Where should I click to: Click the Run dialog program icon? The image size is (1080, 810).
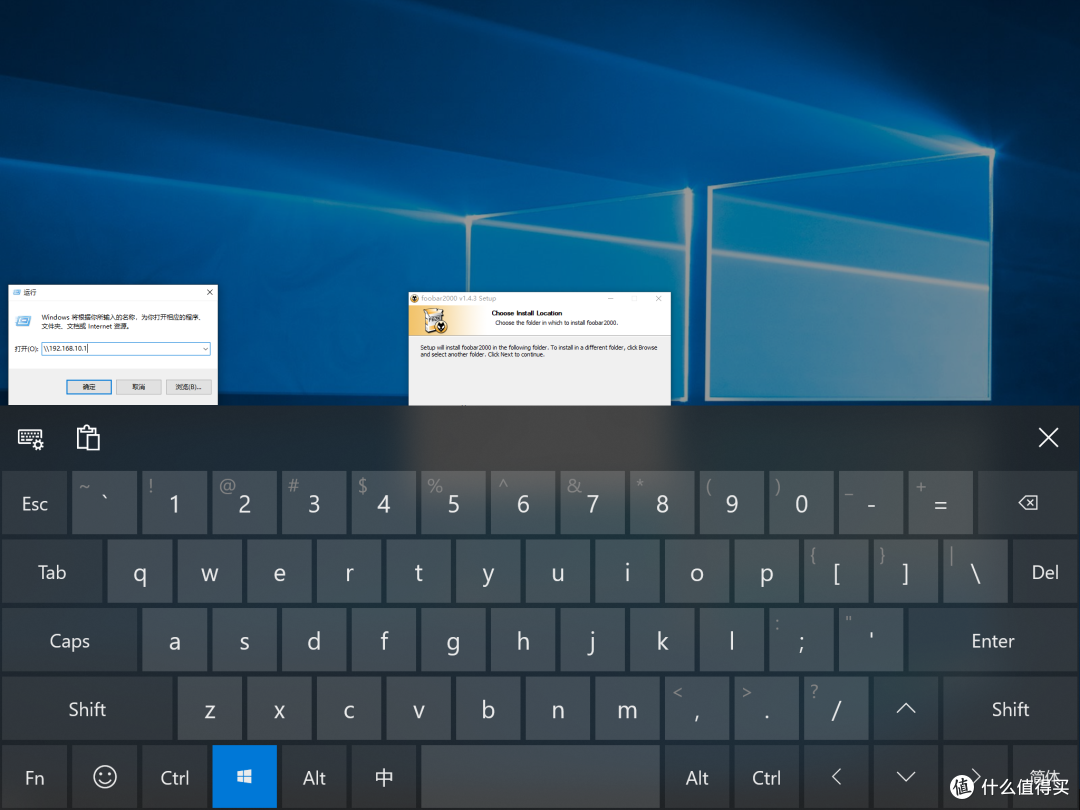(x=23, y=321)
